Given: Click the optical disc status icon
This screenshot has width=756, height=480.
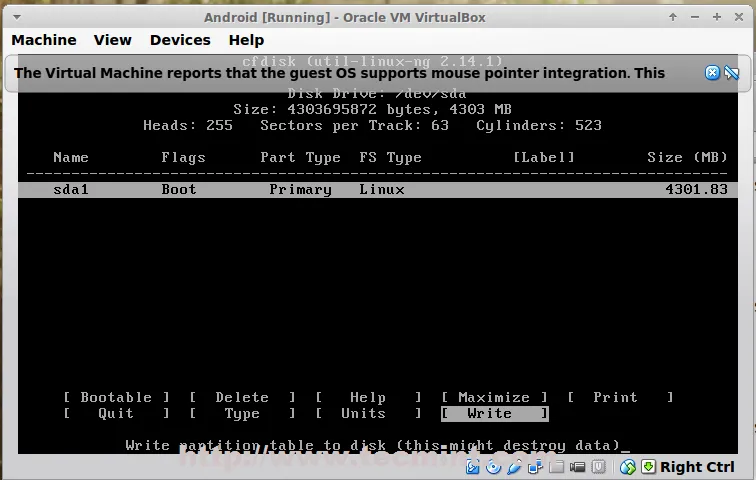Looking at the screenshot, I should coord(493,467).
